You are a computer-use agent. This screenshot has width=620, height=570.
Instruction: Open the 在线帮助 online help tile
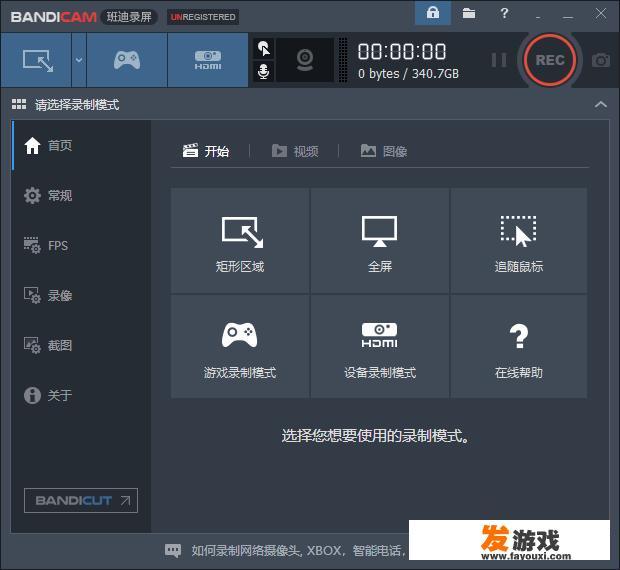pyautogui.click(x=519, y=346)
